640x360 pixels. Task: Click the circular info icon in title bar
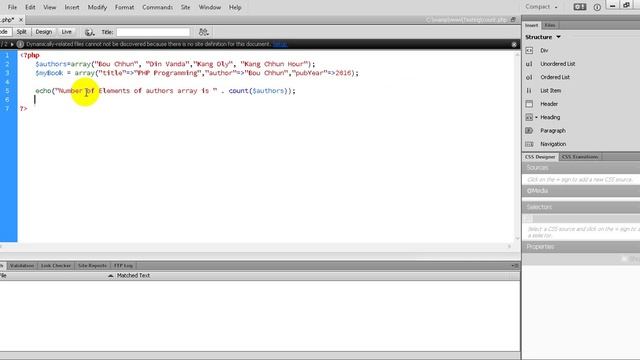pos(597,7)
